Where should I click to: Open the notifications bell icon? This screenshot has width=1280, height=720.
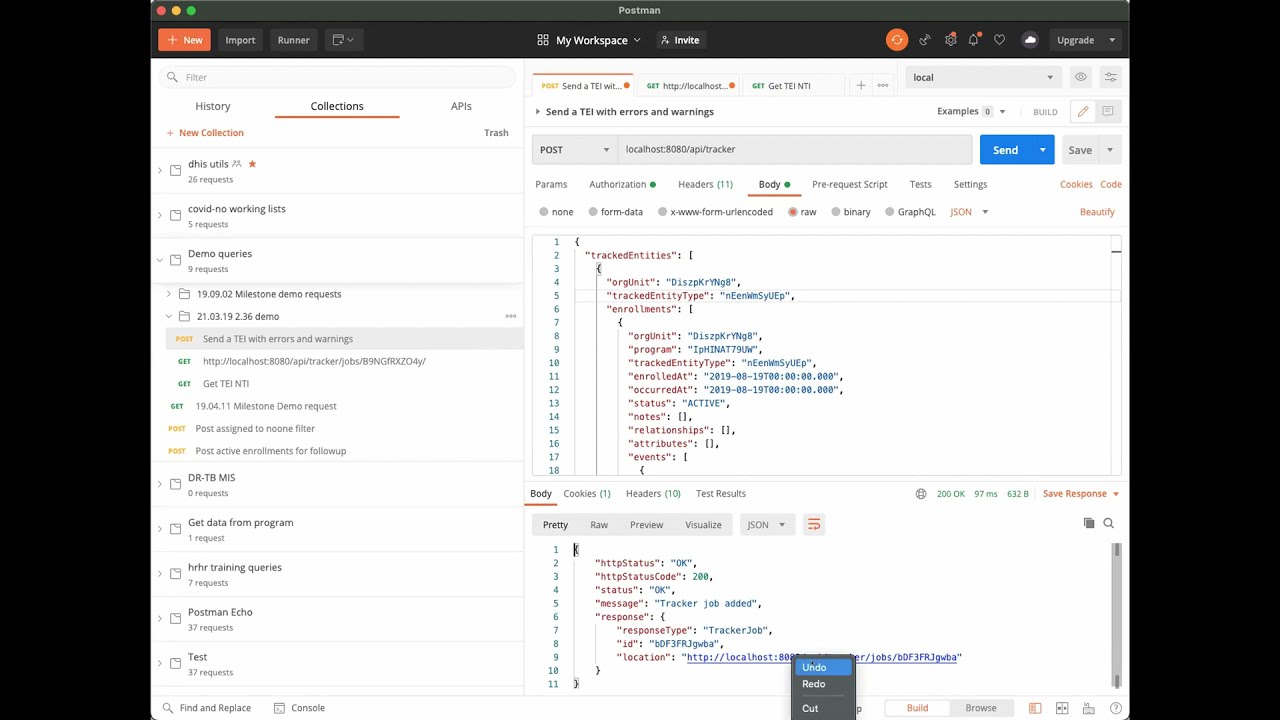[x=974, y=40]
